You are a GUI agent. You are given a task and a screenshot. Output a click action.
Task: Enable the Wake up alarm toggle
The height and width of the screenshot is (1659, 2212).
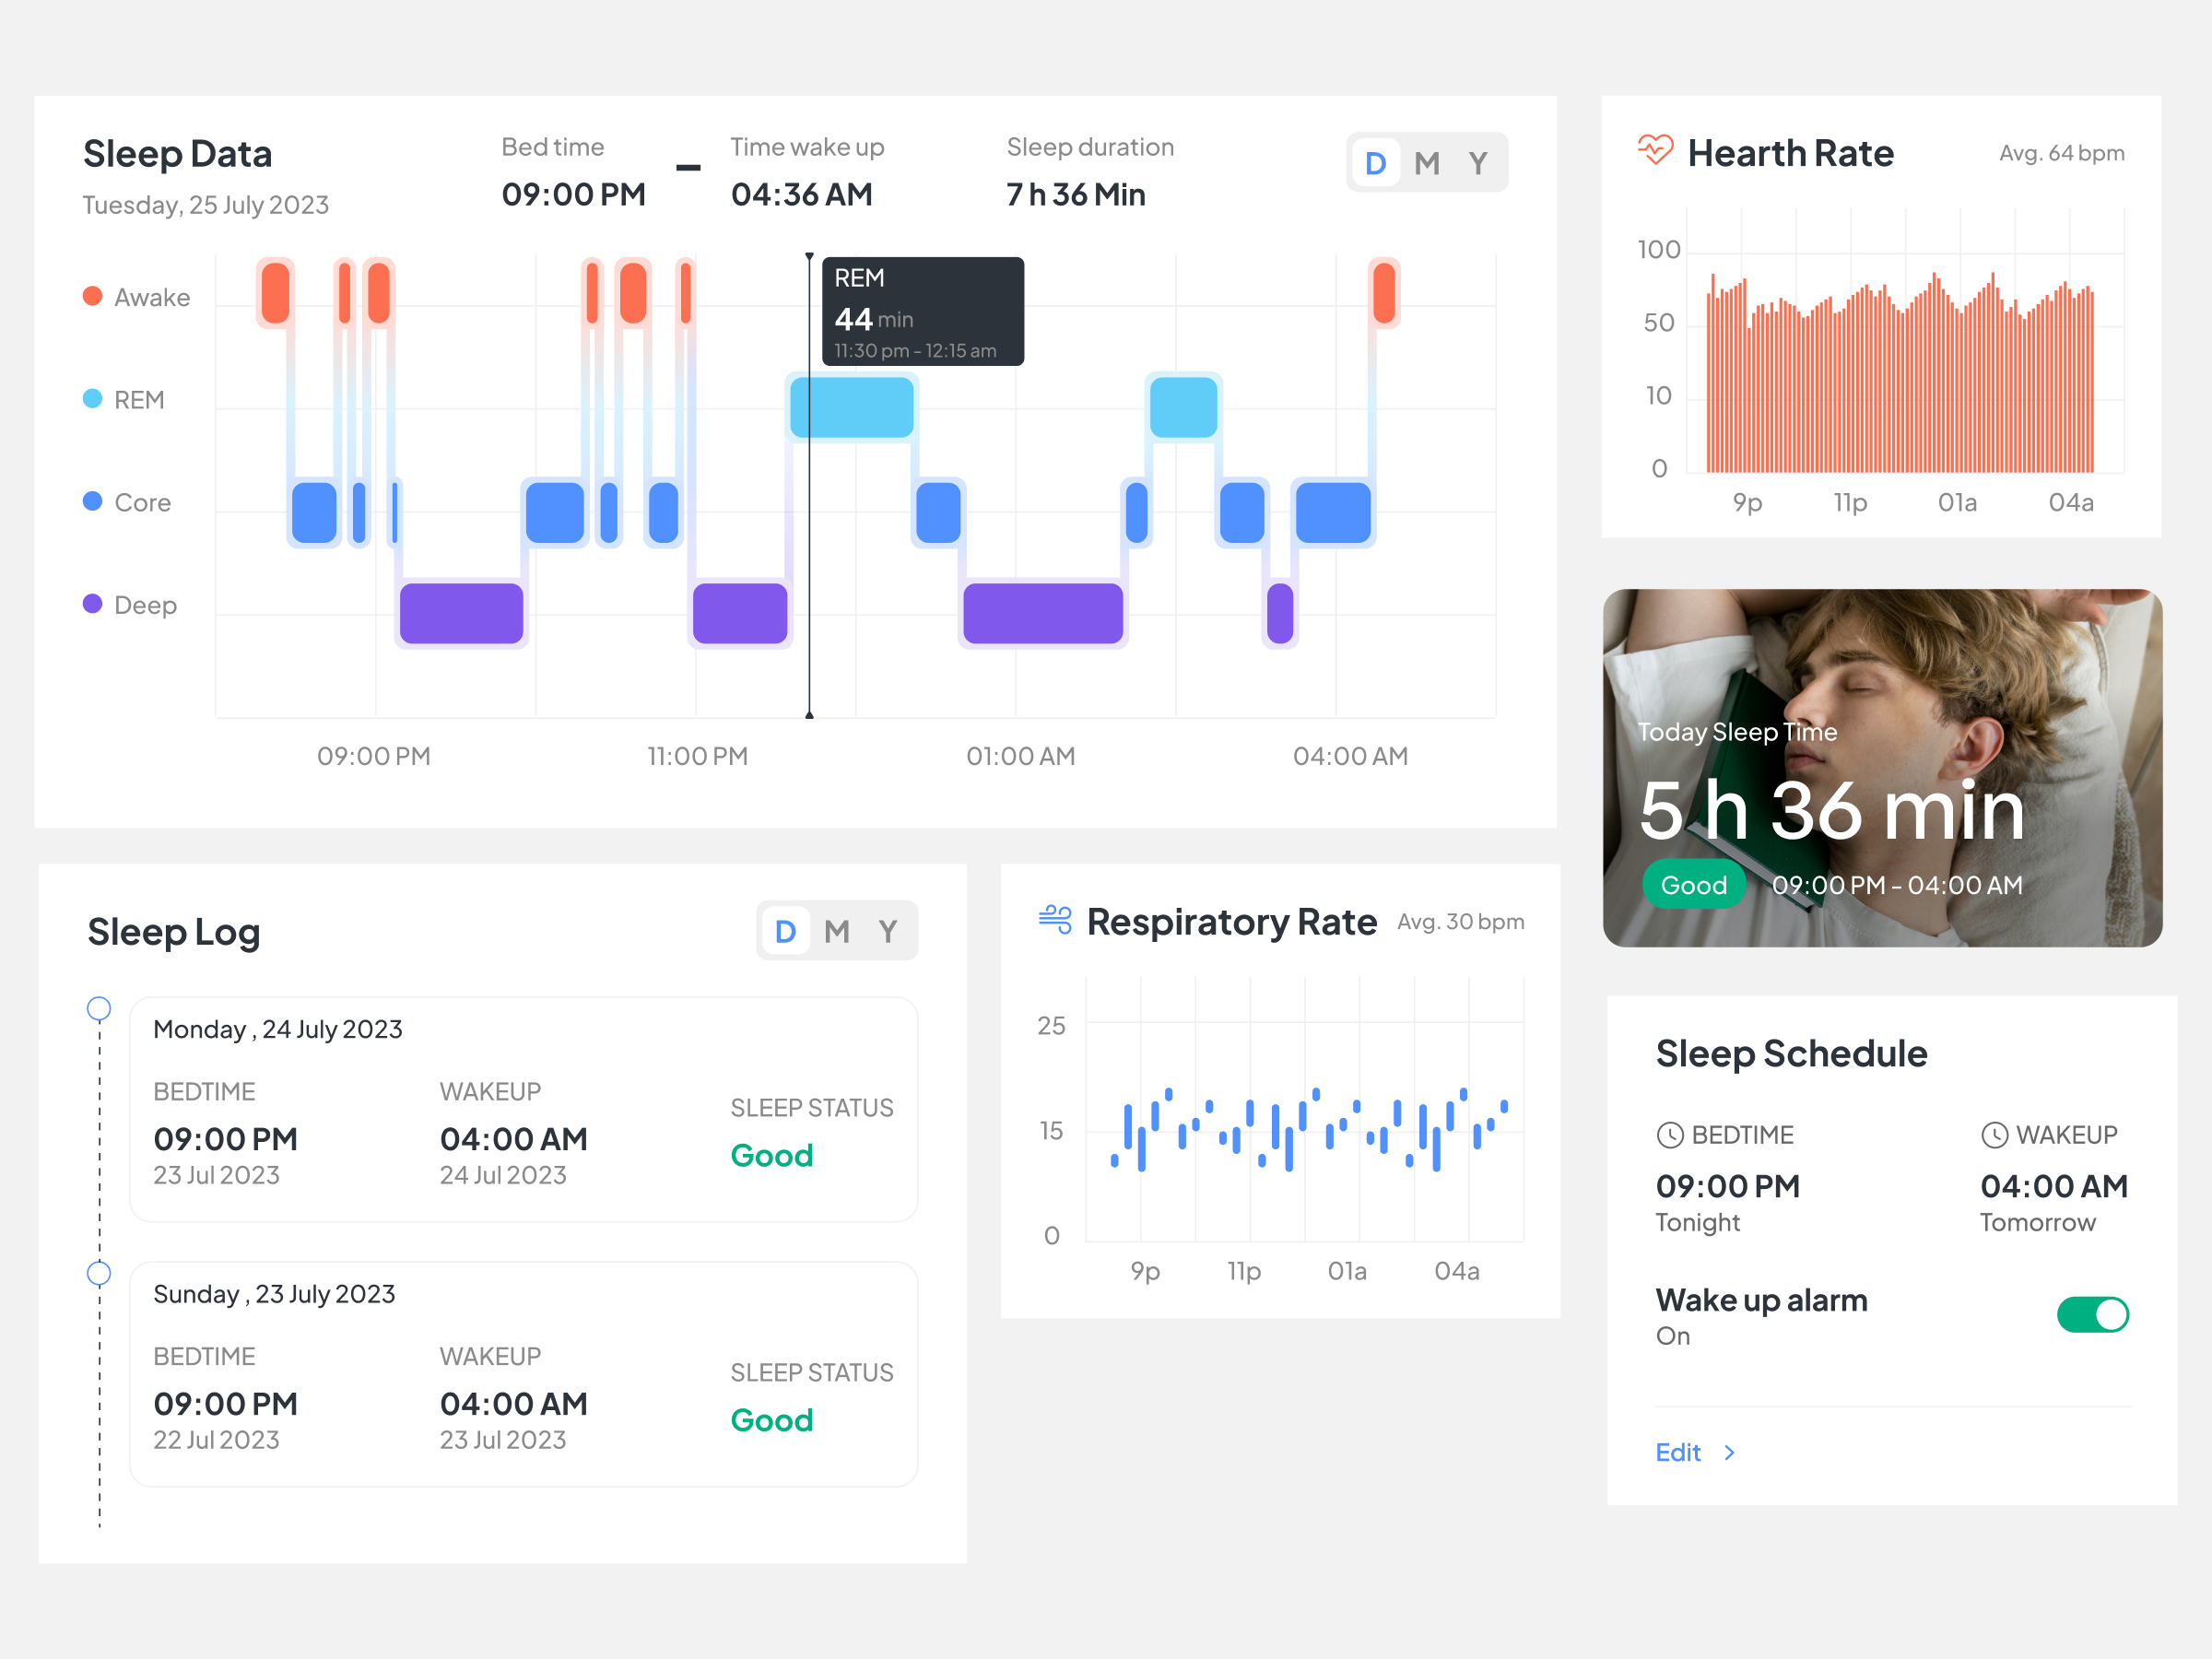tap(2092, 1315)
